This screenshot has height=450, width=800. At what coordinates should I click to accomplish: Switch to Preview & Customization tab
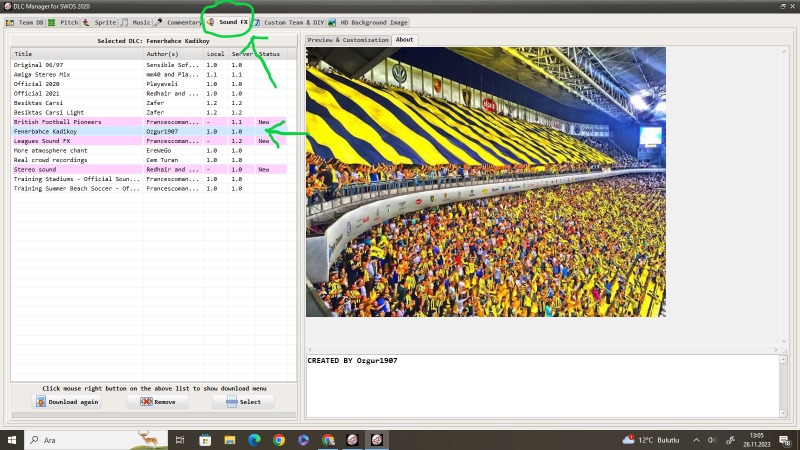point(348,40)
